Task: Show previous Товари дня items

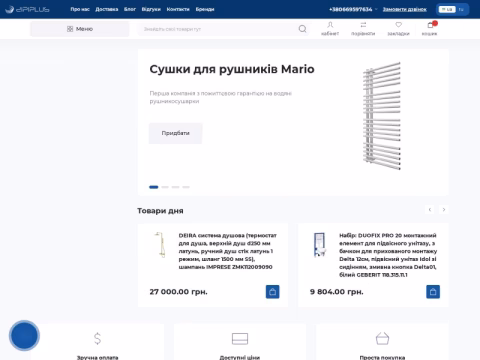Action: point(430,209)
